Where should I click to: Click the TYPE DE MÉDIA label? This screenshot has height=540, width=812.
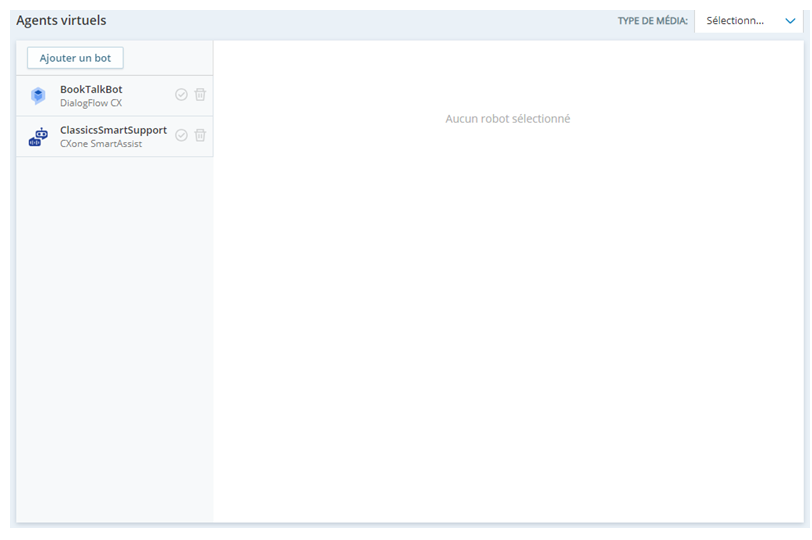(652, 21)
